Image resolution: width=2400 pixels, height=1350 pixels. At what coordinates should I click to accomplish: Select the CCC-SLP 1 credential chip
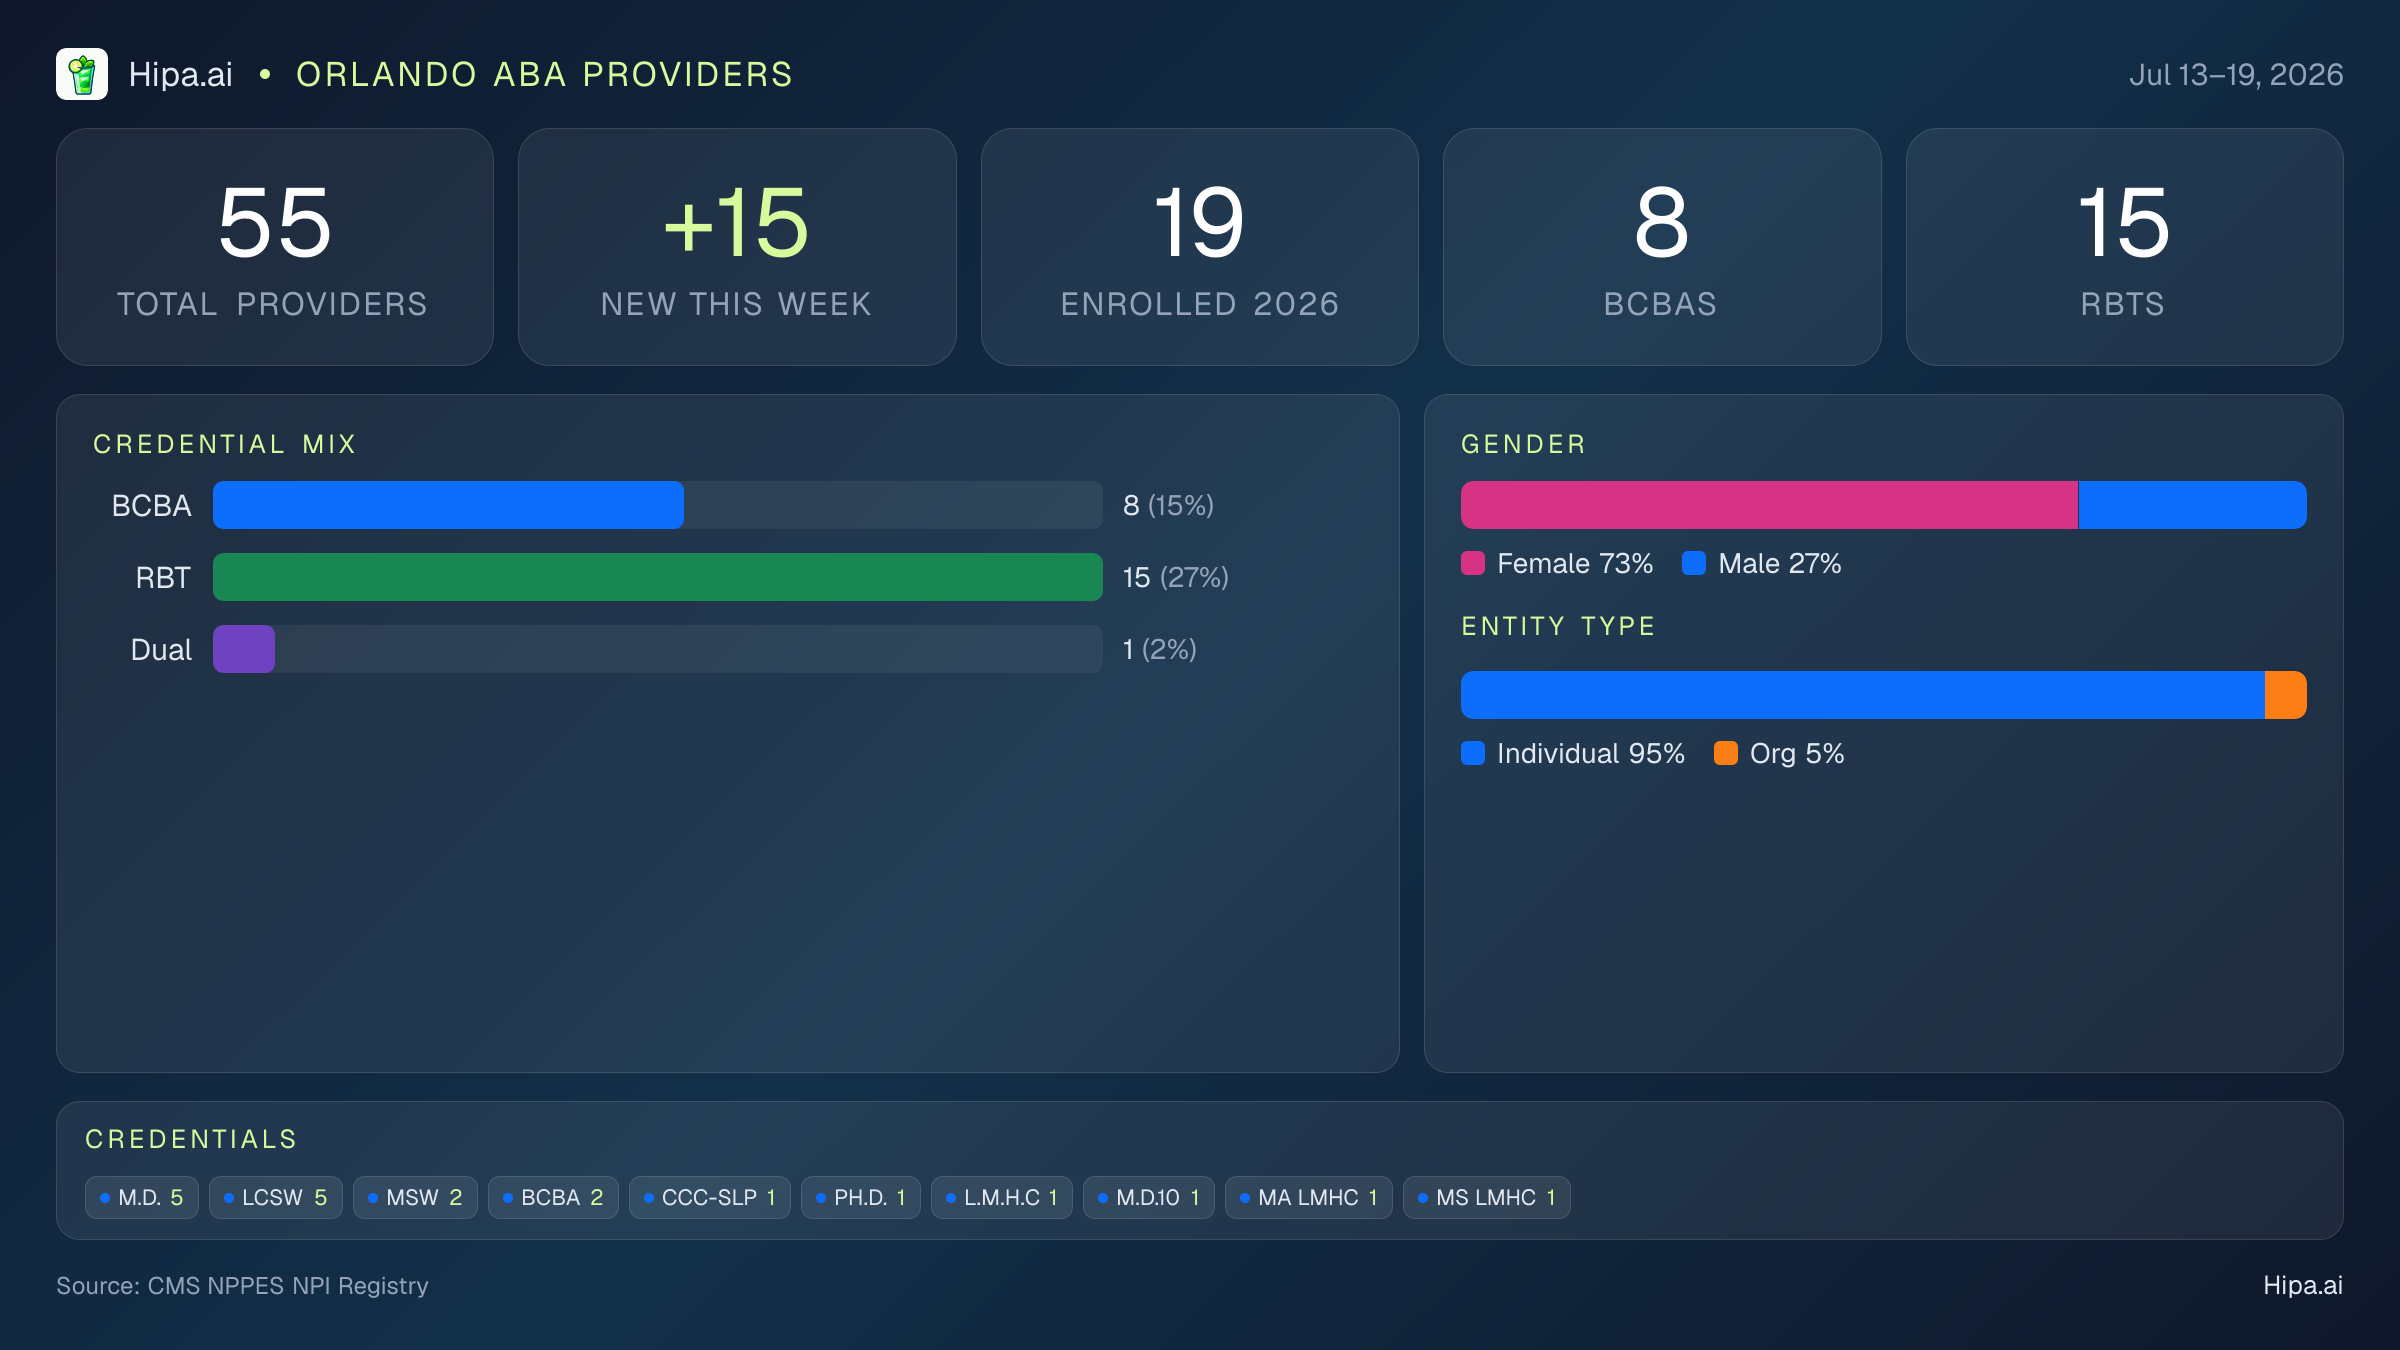coord(710,1197)
